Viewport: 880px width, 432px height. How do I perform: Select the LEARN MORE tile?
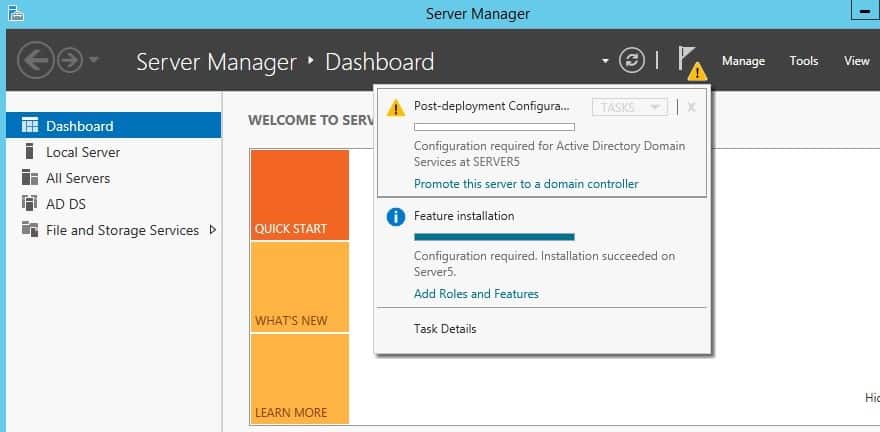(300, 379)
